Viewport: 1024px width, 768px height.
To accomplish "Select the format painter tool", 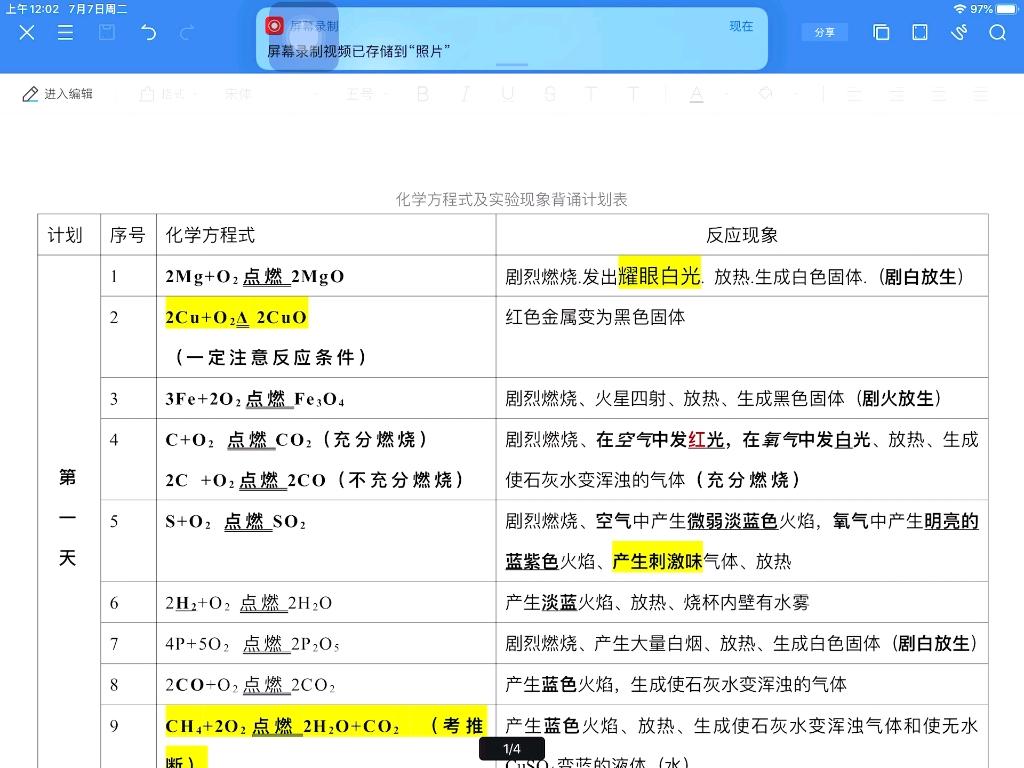I will click(x=145, y=93).
